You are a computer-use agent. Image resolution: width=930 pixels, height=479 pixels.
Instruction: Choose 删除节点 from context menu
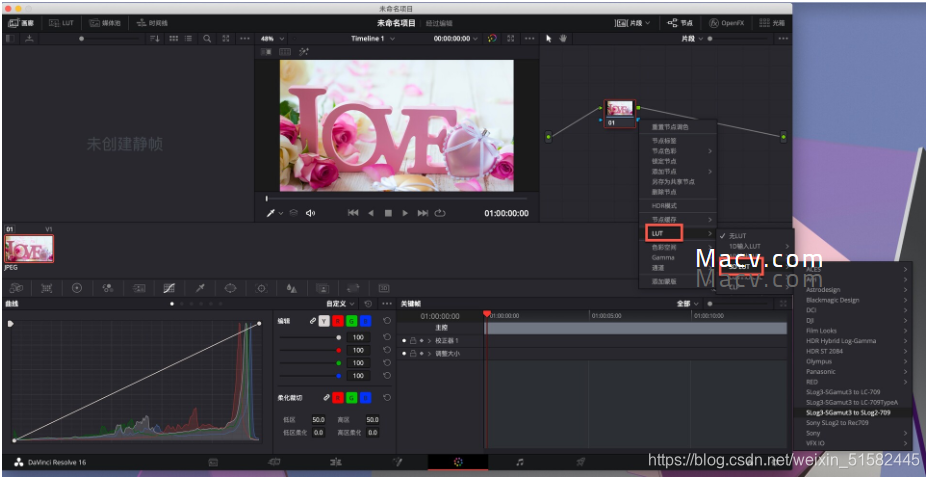pyautogui.click(x=664, y=192)
